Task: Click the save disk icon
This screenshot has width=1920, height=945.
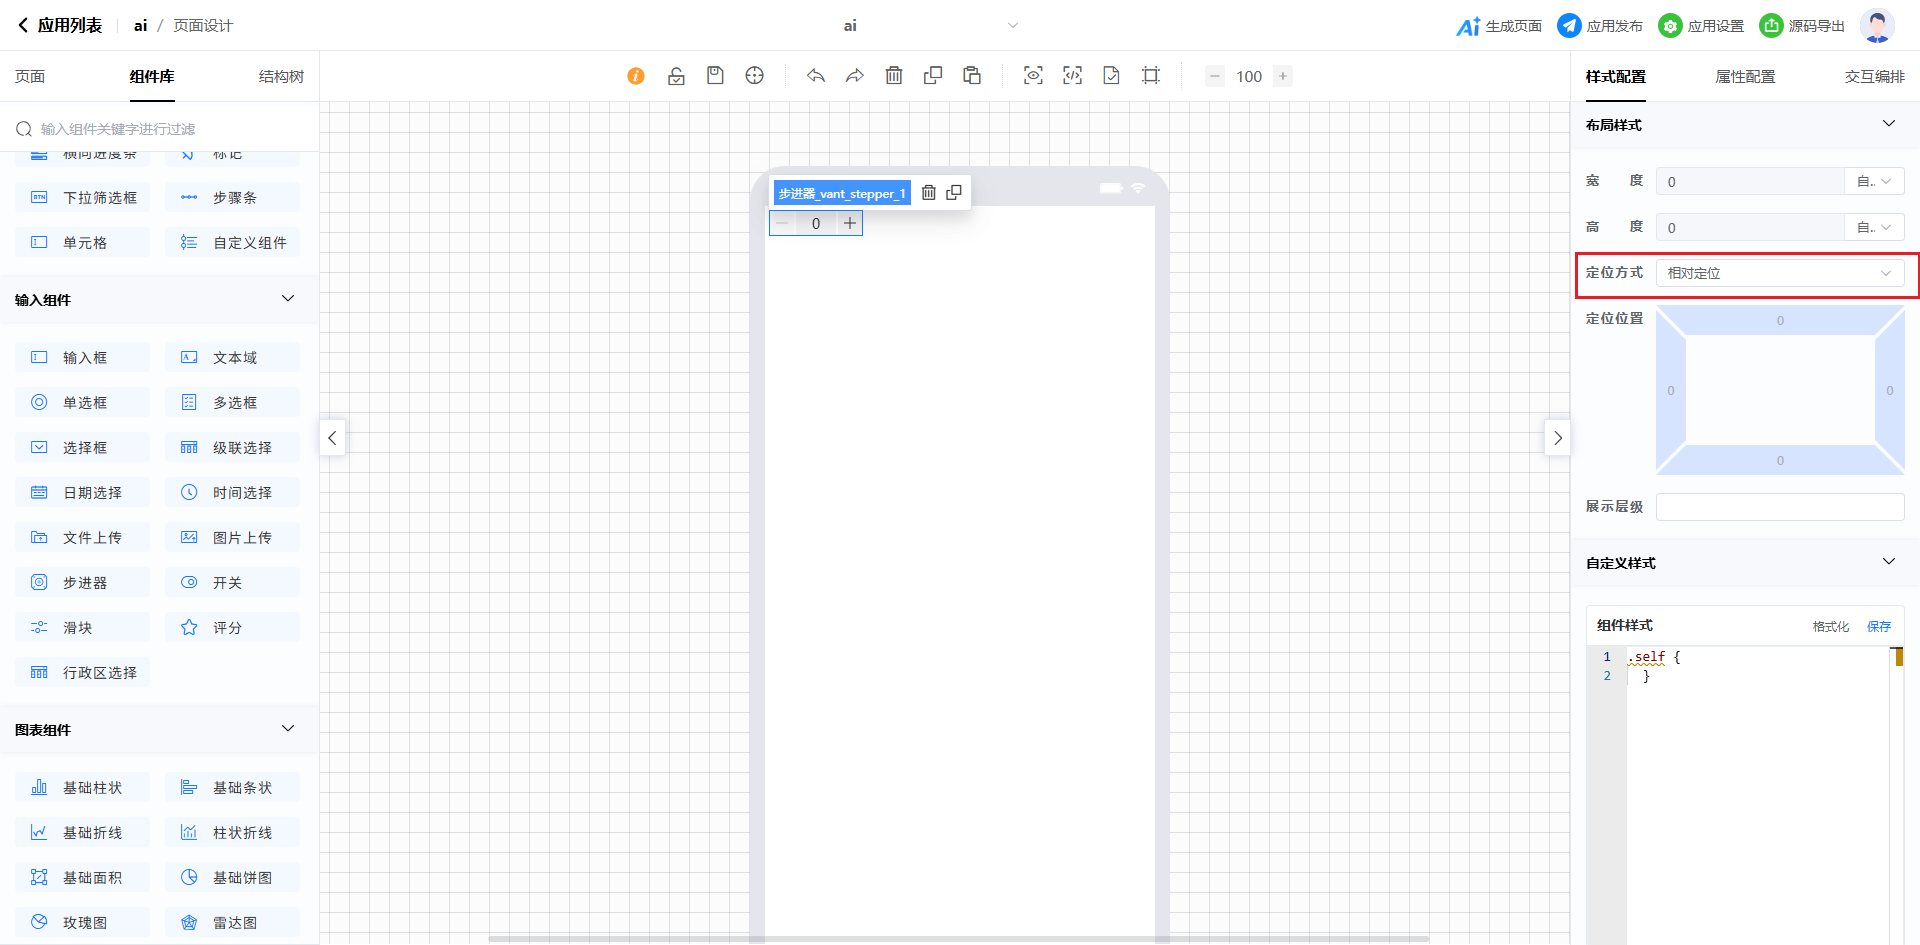Action: pyautogui.click(x=715, y=76)
